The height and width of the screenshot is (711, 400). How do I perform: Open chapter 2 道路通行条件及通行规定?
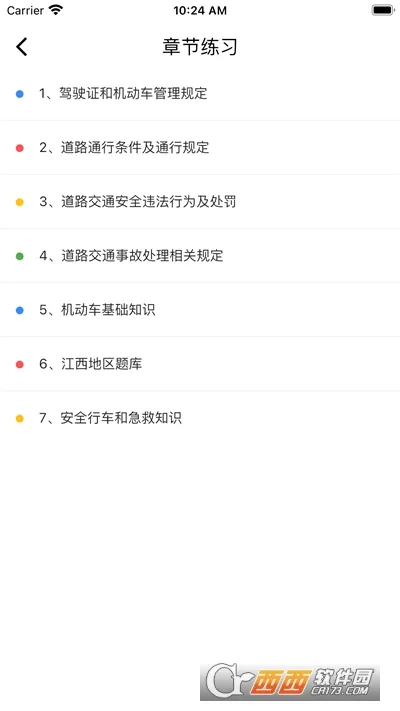coord(200,148)
